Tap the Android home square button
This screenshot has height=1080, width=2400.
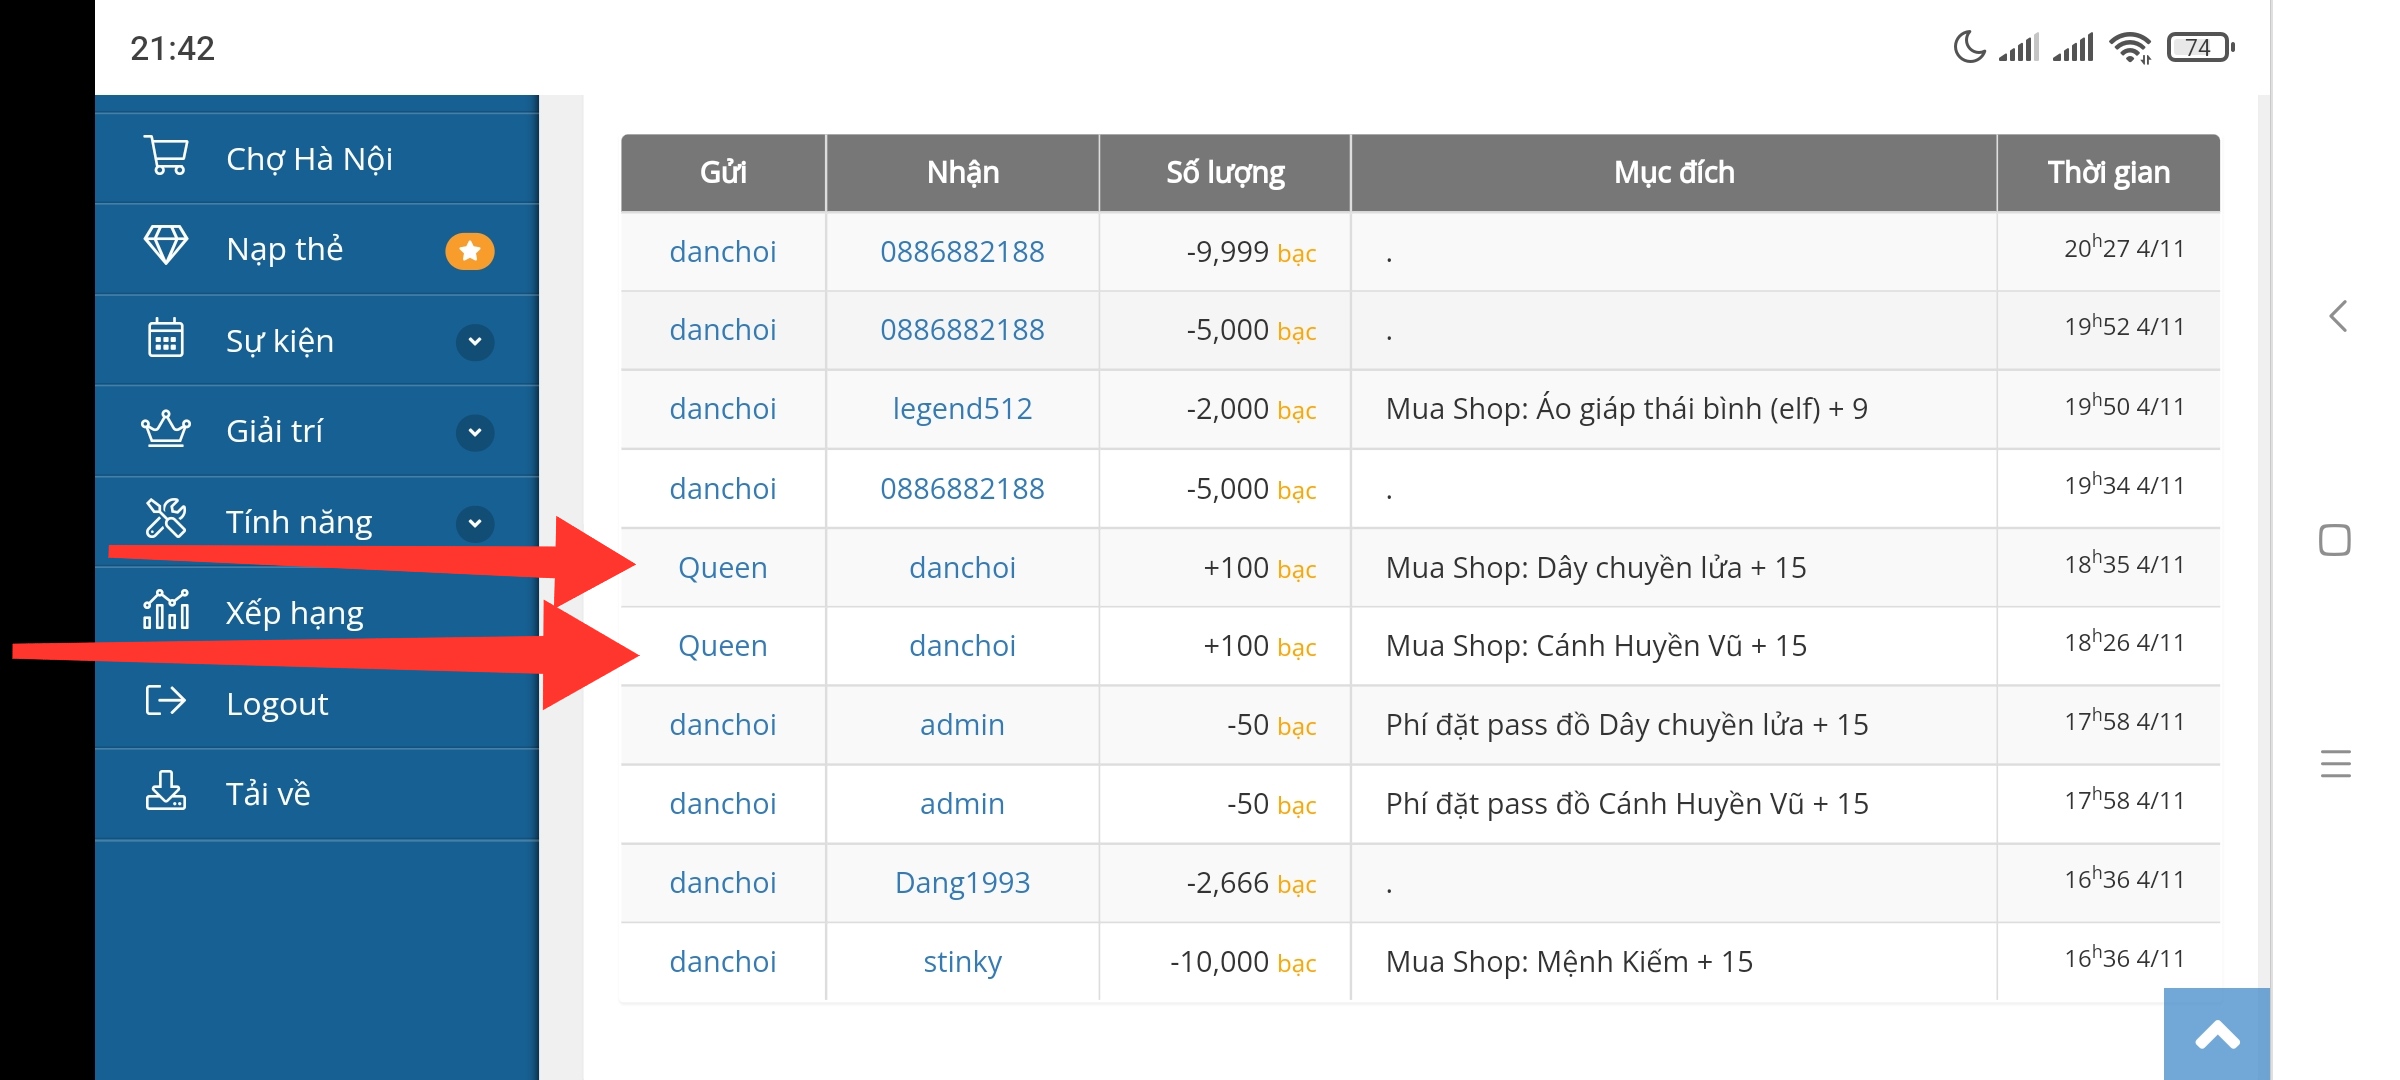(x=2335, y=540)
